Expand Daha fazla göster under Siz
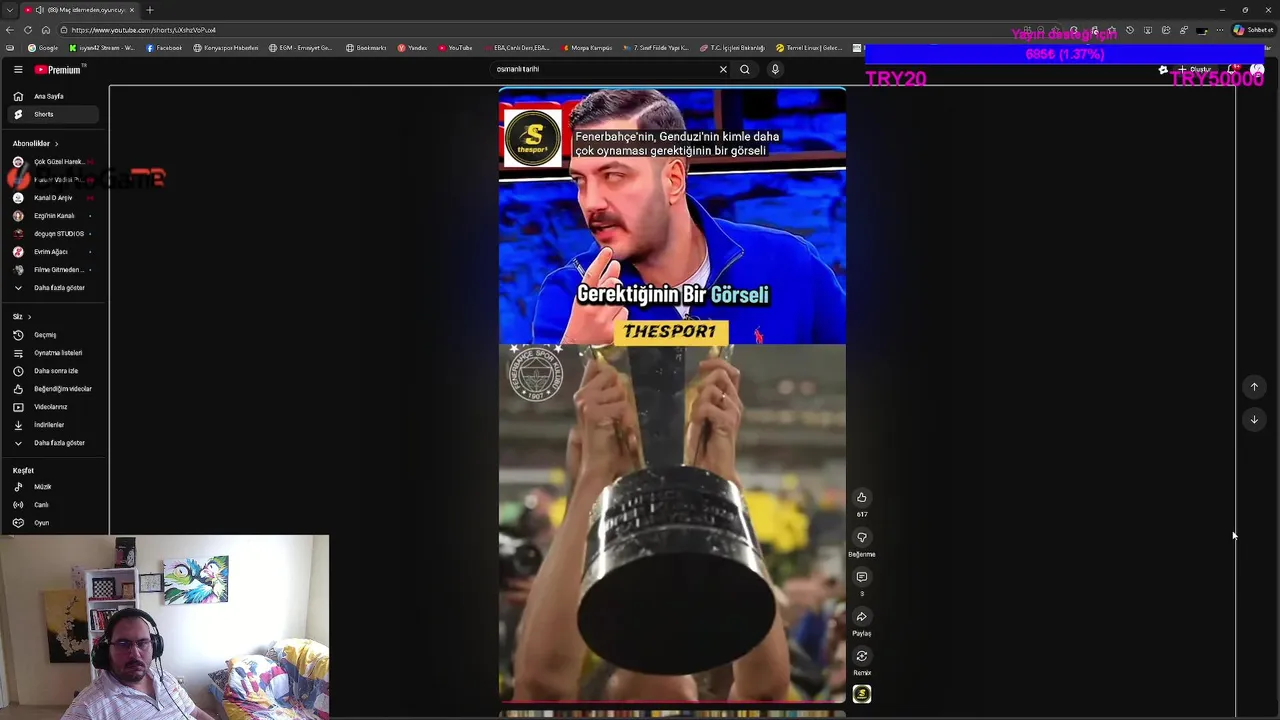Screen dimensions: 1280x720 click(55, 443)
